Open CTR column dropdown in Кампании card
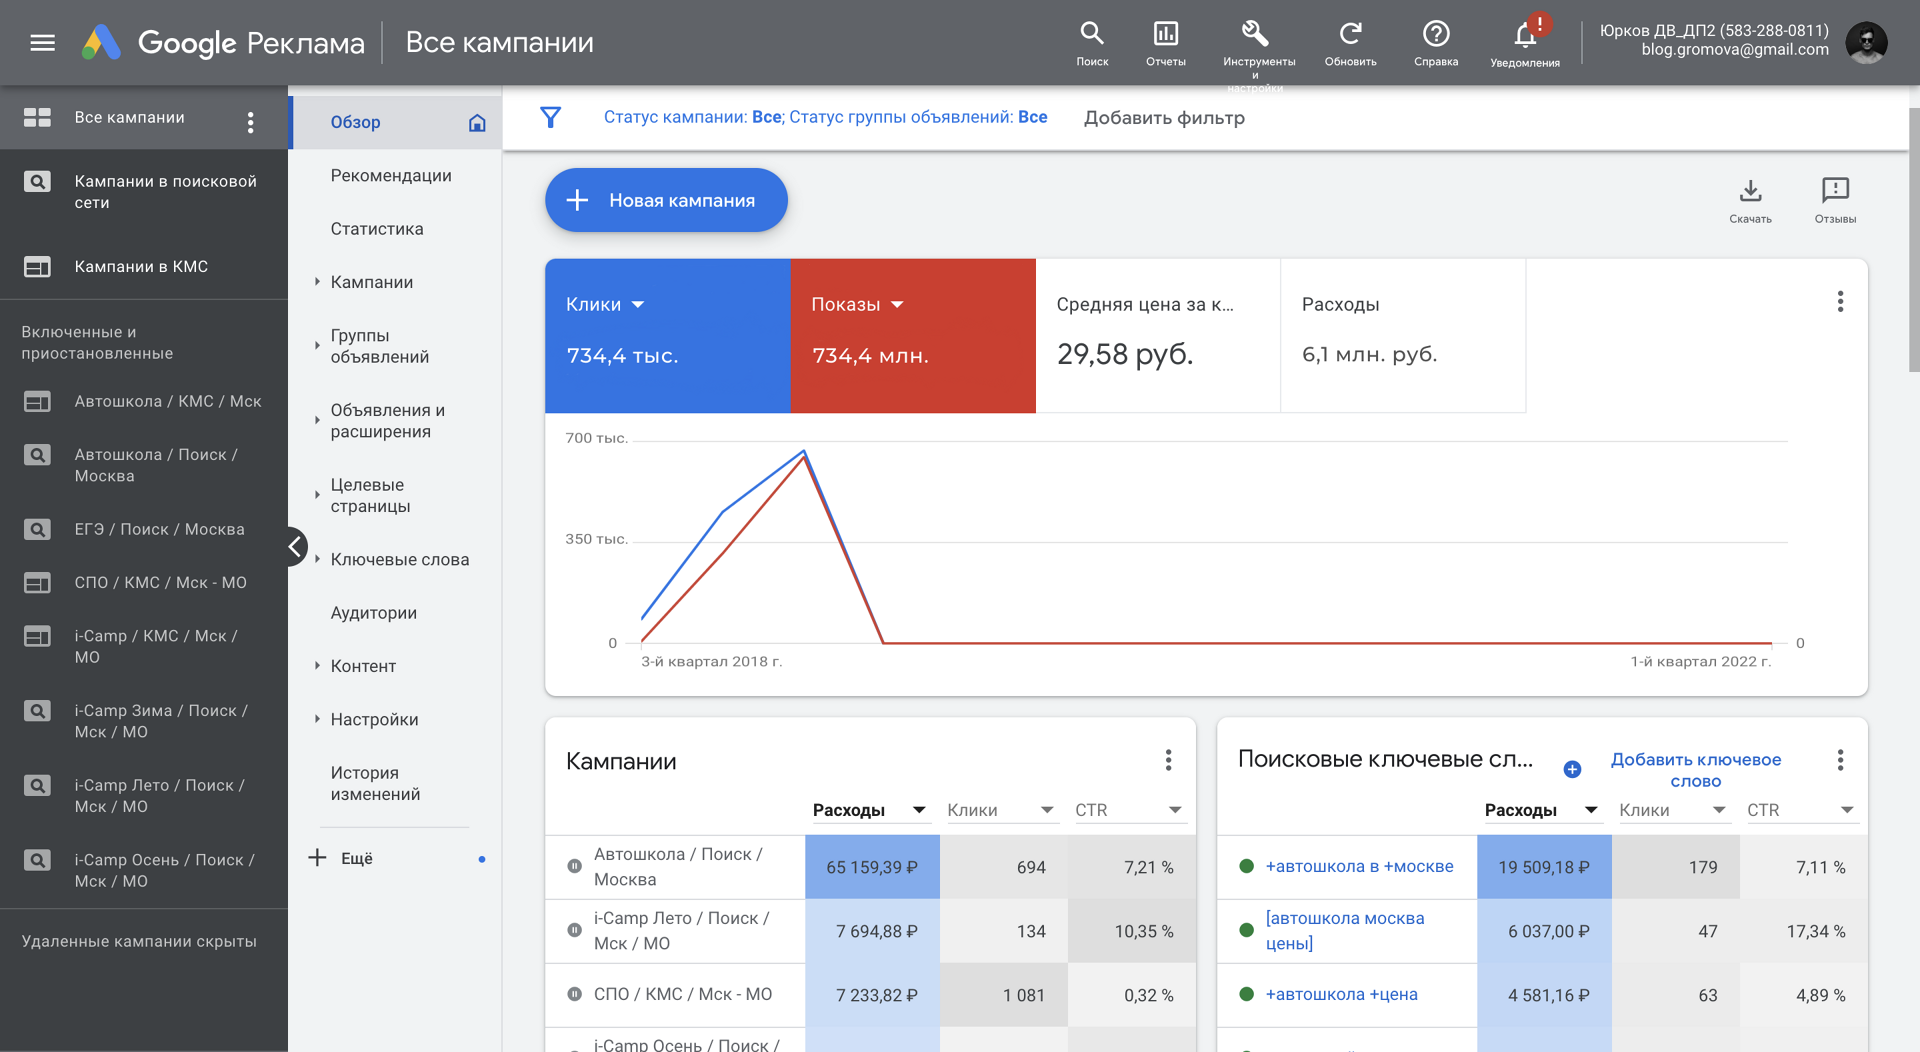The width and height of the screenshot is (1920, 1052). 1175,810
